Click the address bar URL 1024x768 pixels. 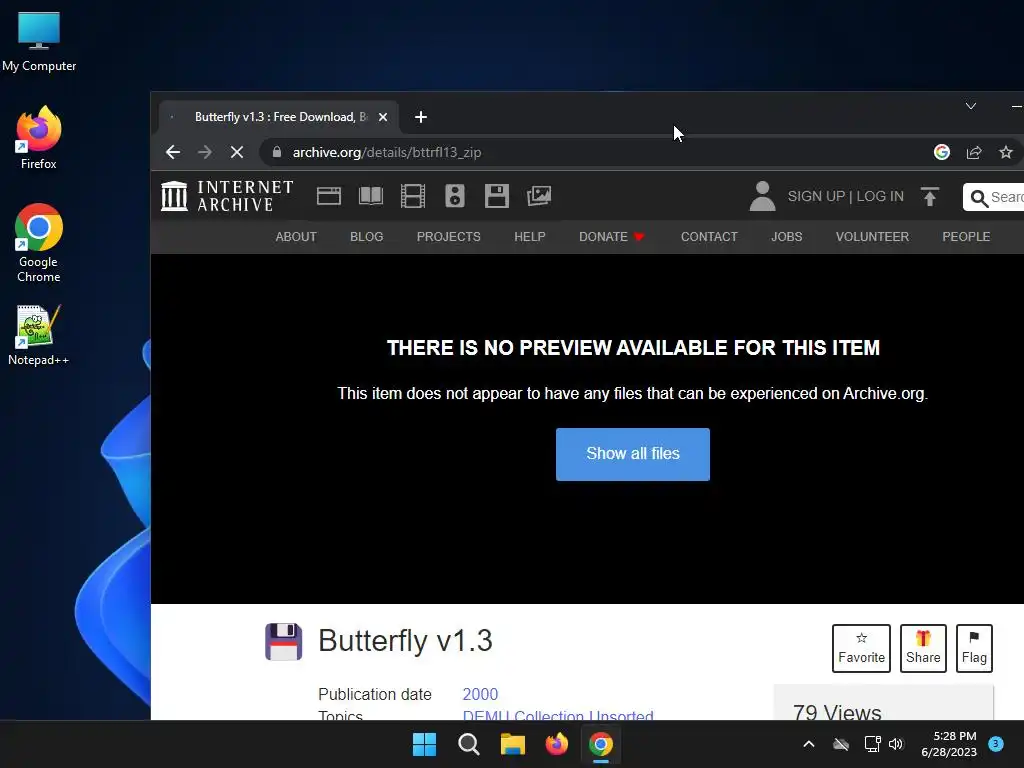[x=387, y=152]
